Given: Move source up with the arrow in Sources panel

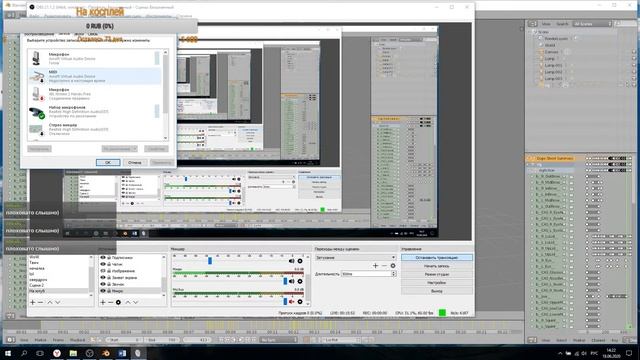Looking at the screenshot, I should [127, 302].
